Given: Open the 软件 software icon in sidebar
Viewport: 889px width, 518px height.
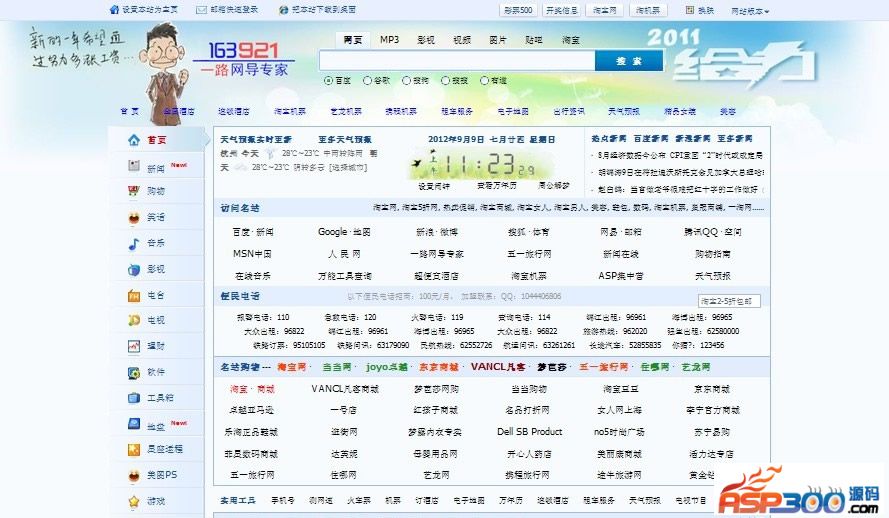Looking at the screenshot, I should coord(134,372).
